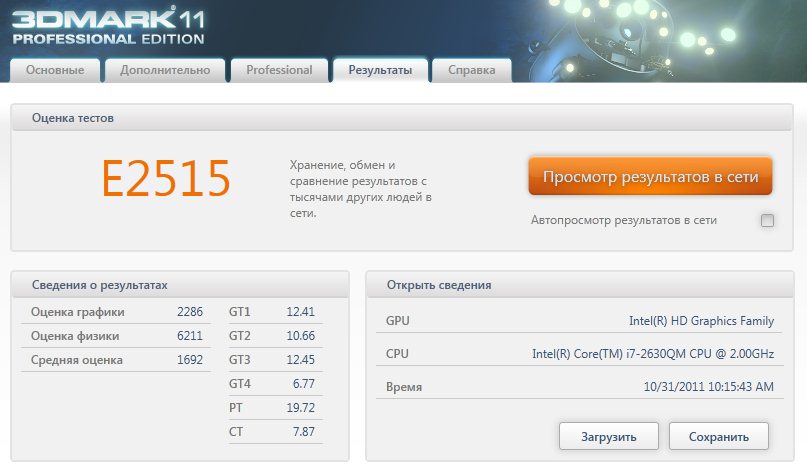The width and height of the screenshot is (807, 476).
Task: Click the GPU label
Action: coord(398,321)
